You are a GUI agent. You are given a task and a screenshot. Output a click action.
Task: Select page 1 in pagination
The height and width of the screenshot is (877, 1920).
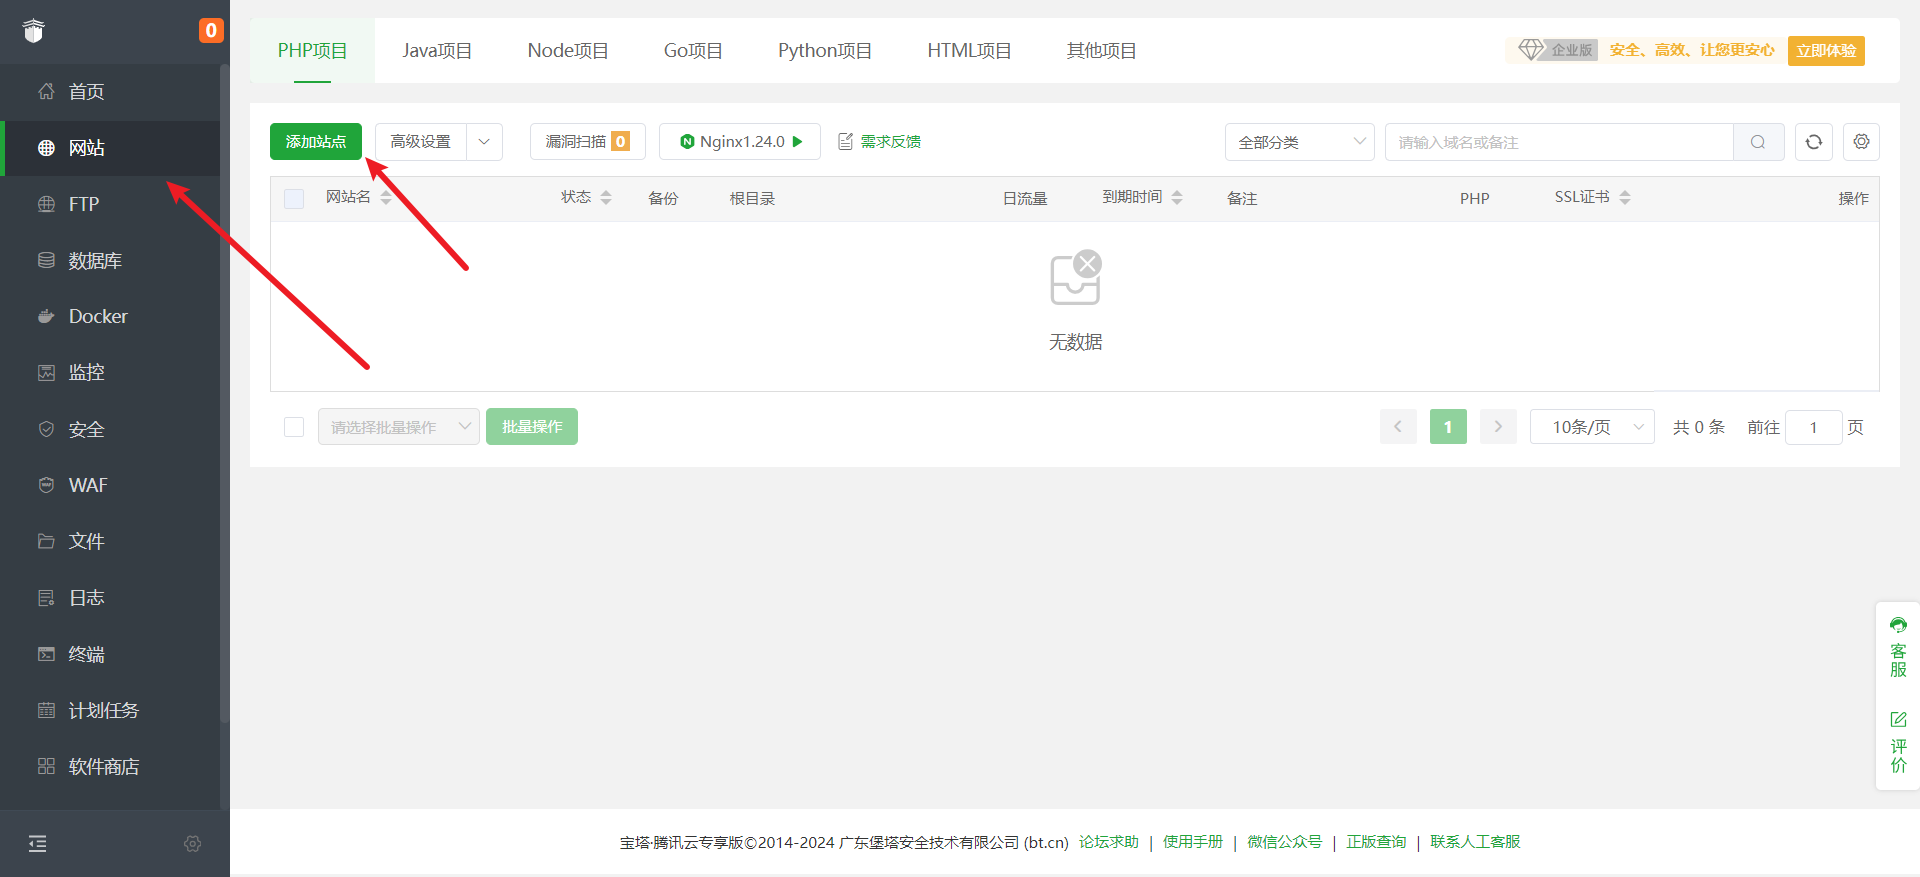pos(1448,427)
